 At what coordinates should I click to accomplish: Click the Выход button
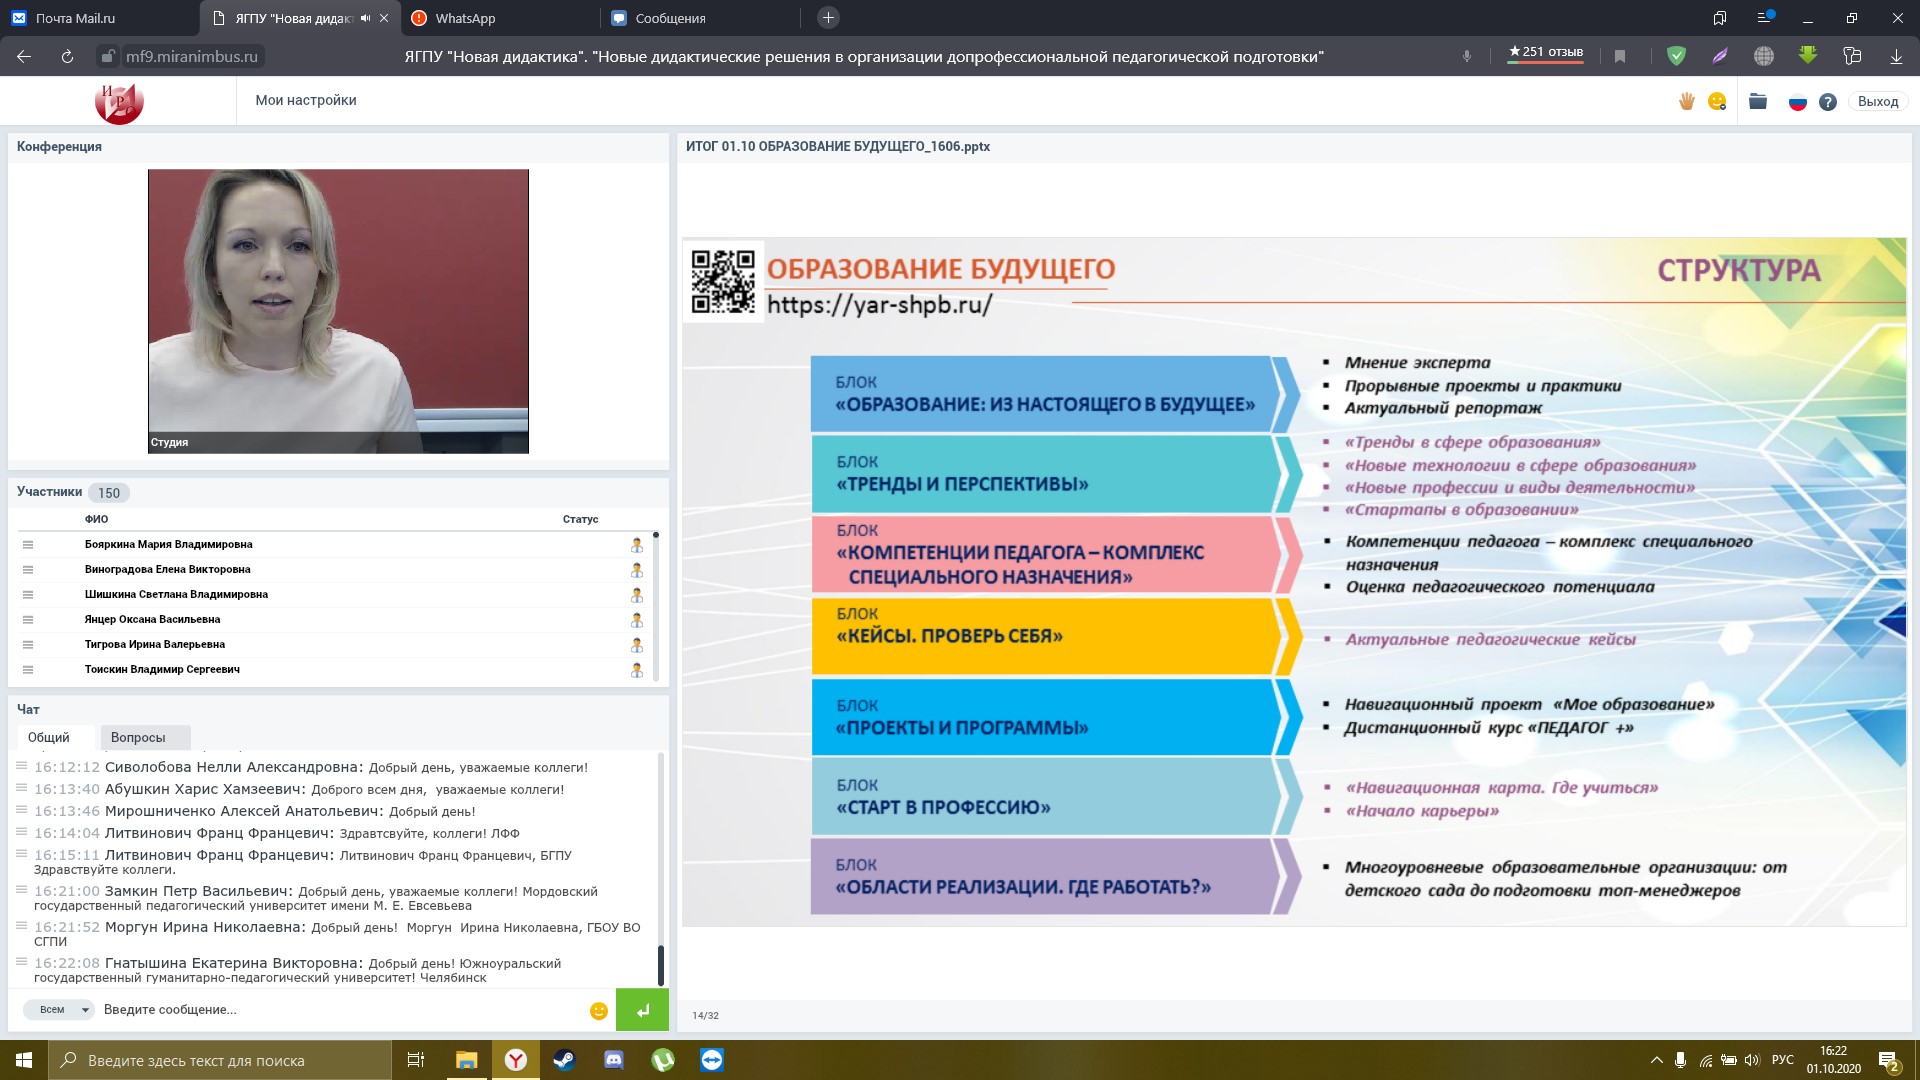coord(1877,101)
